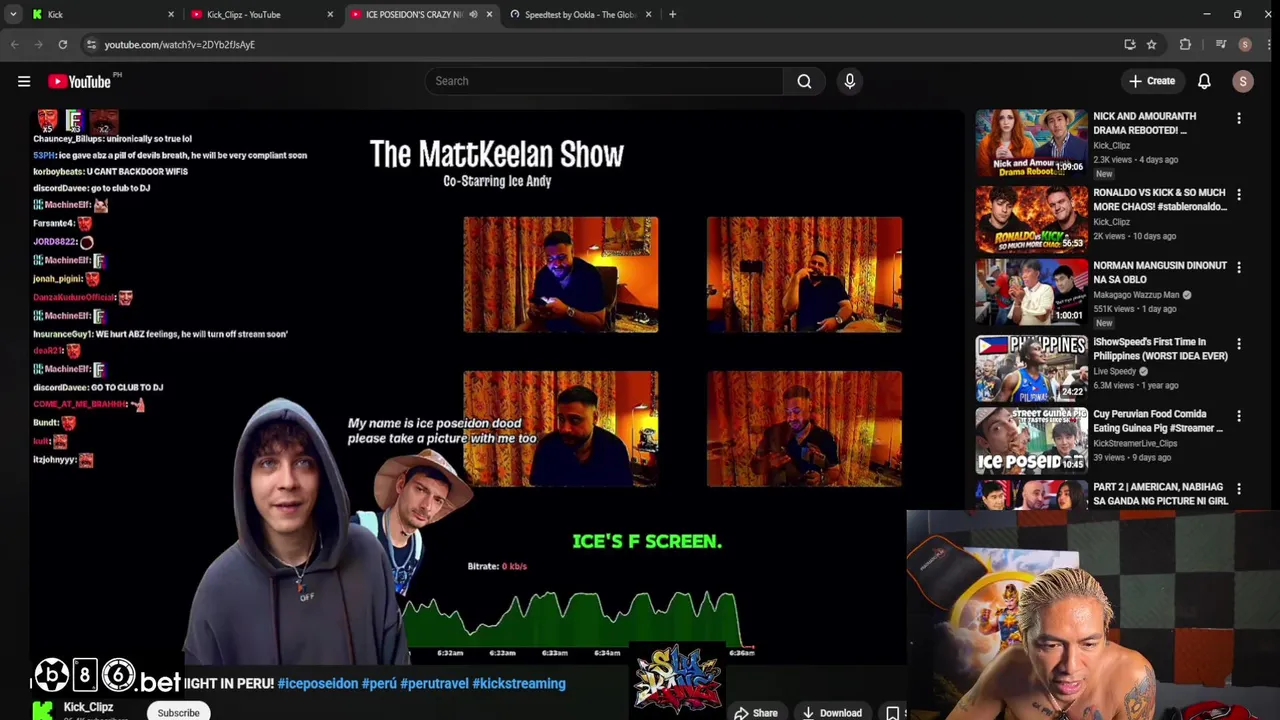Viewport: 1280px width, 720px height.
Task: Share this video
Action: pos(756,712)
